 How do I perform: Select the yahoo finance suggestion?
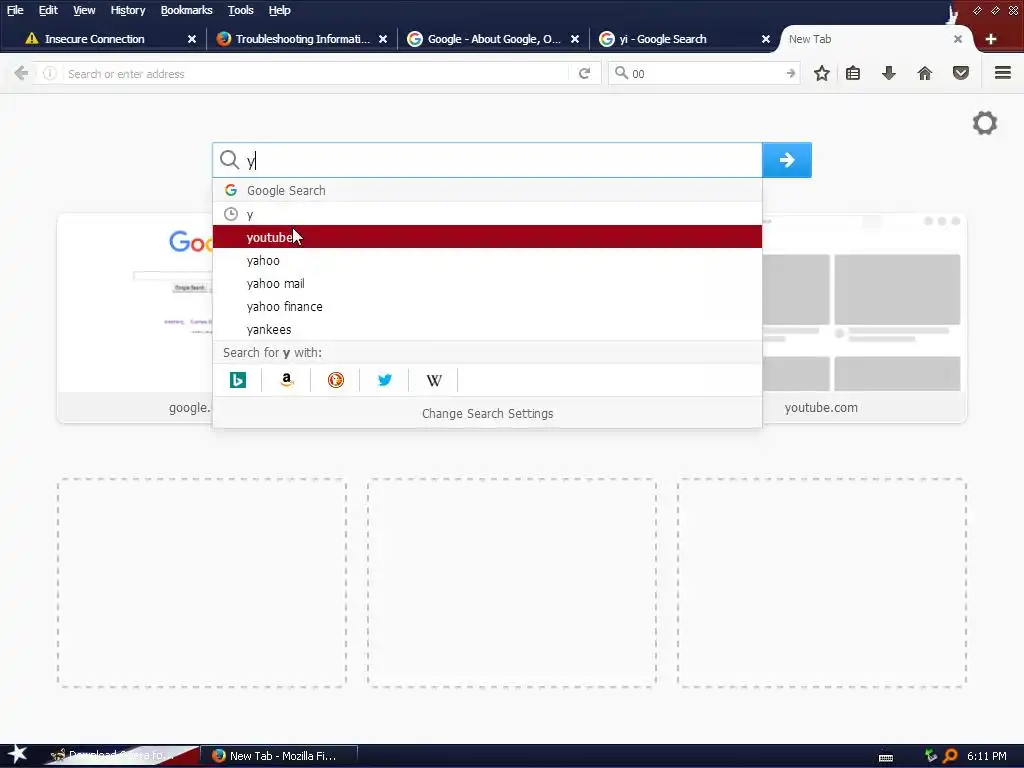[487, 306]
